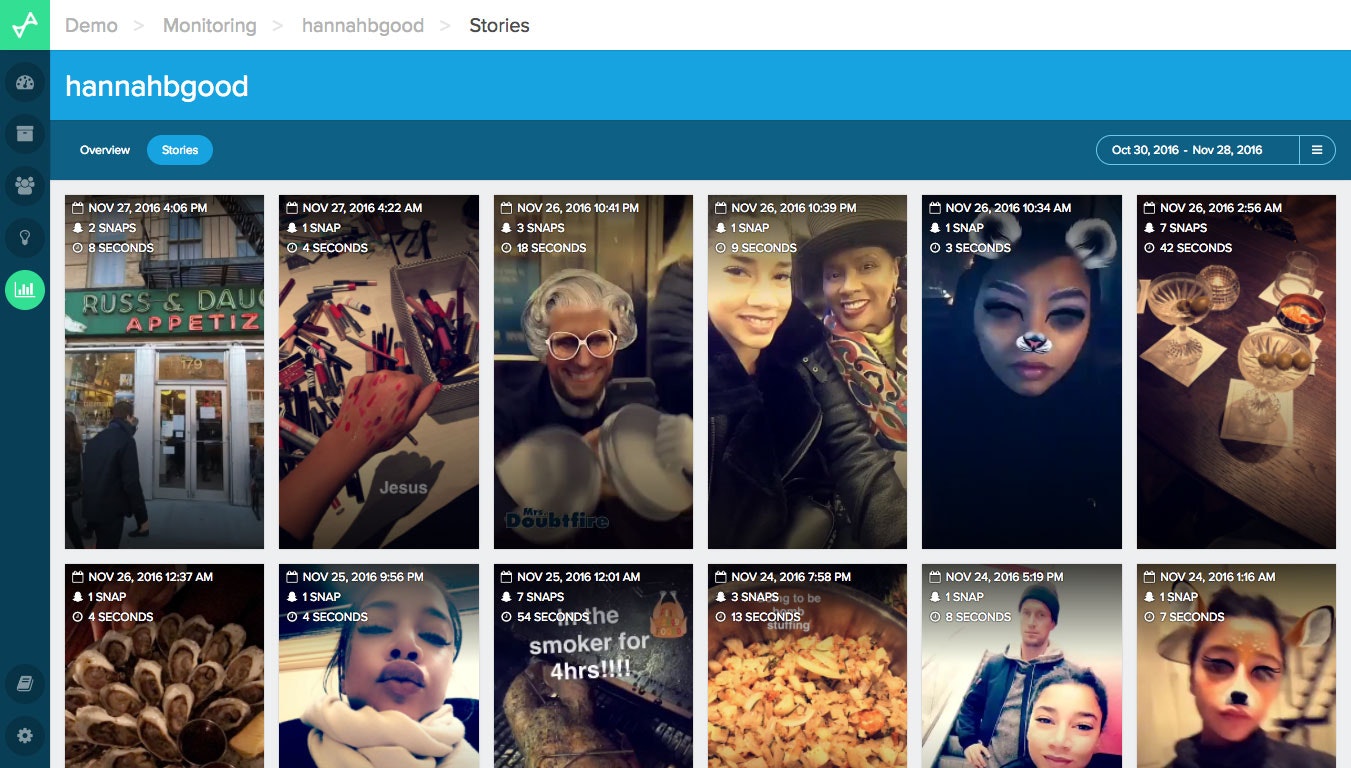Select the Stories tab
The image size is (1351, 768).
click(x=180, y=150)
